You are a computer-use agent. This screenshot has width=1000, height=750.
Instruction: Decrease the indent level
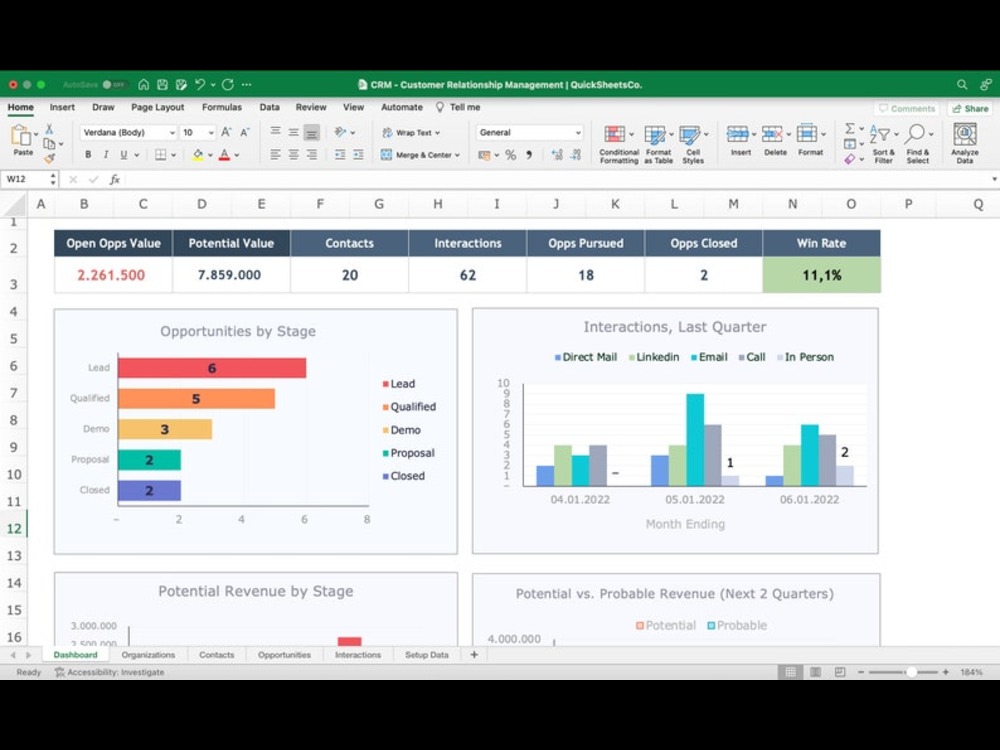coord(340,154)
